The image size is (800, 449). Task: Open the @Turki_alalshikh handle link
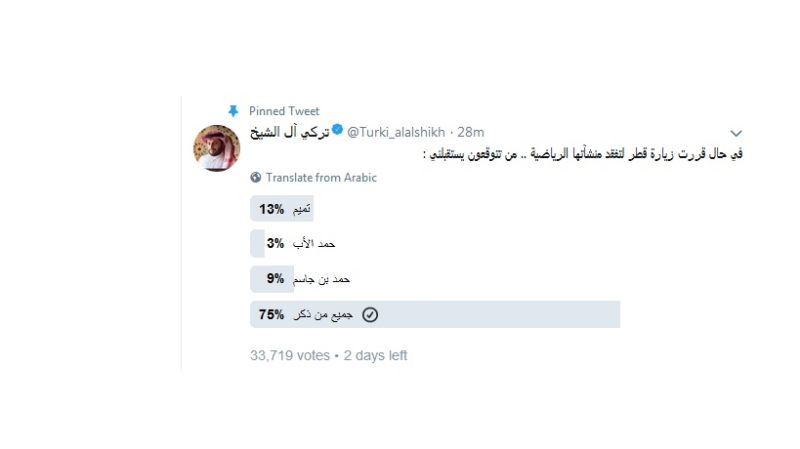(x=396, y=132)
